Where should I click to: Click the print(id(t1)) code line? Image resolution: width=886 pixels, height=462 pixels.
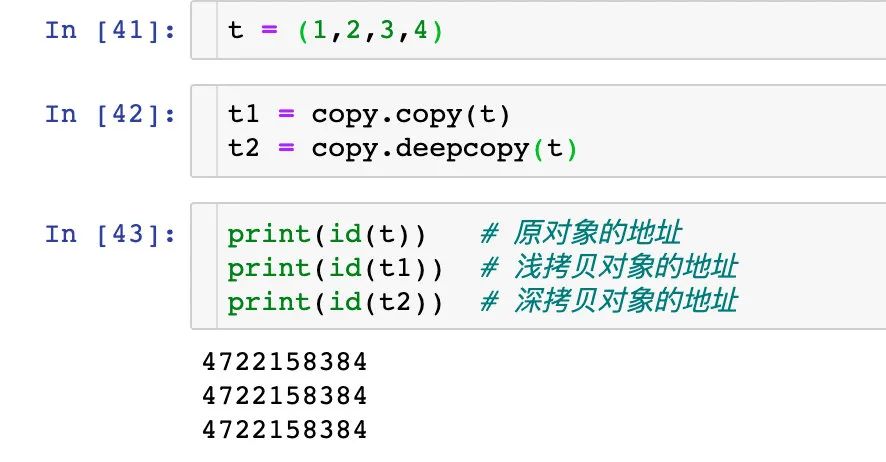(x=335, y=268)
